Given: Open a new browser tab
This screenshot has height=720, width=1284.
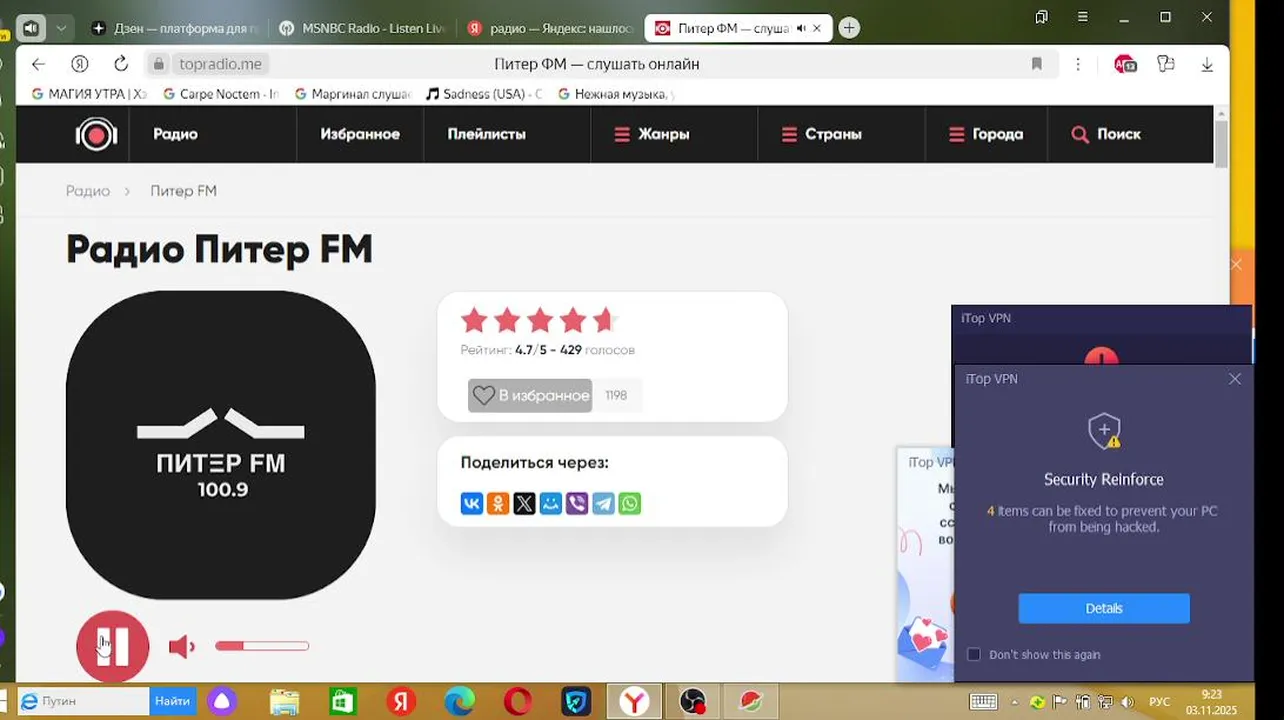Looking at the screenshot, I should click(849, 28).
